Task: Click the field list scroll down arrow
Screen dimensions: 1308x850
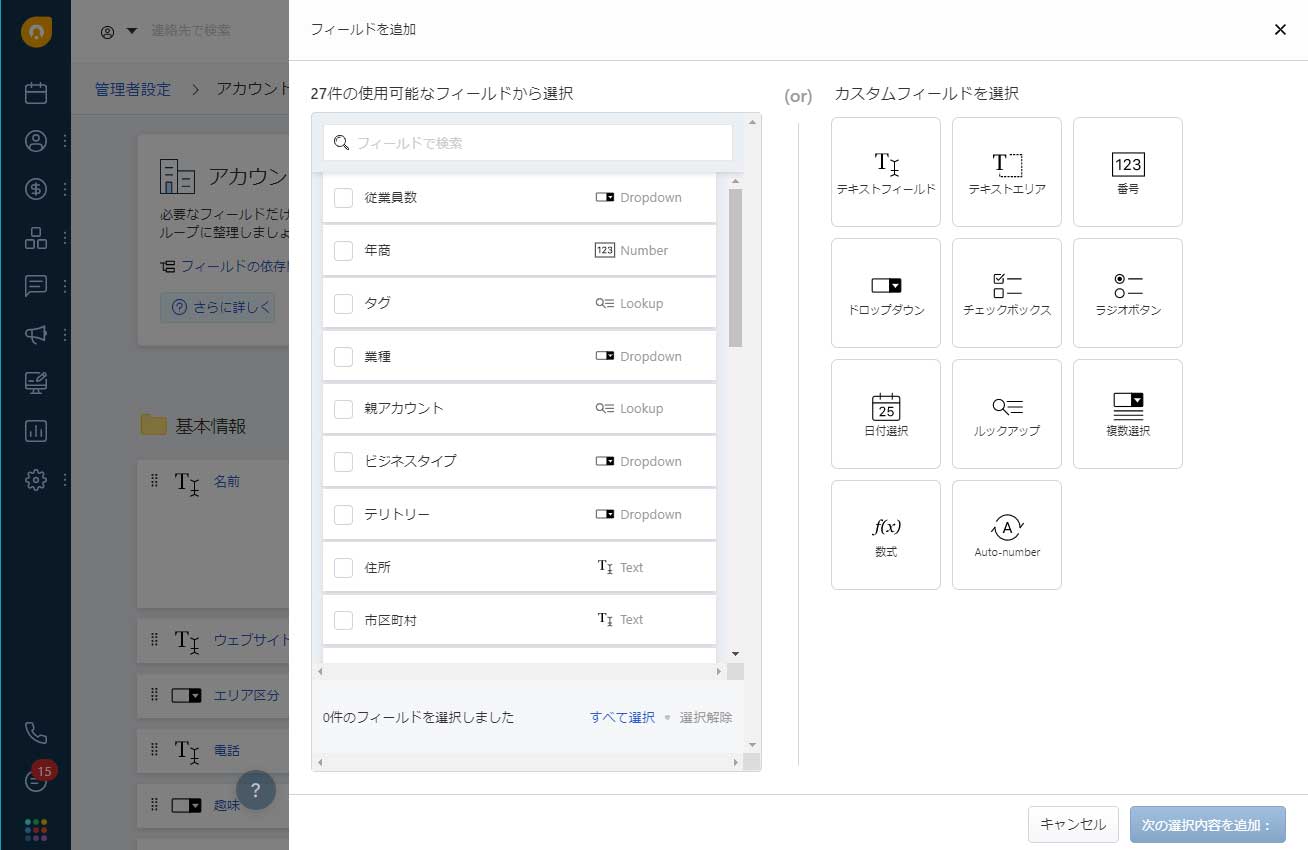Action: tap(736, 654)
